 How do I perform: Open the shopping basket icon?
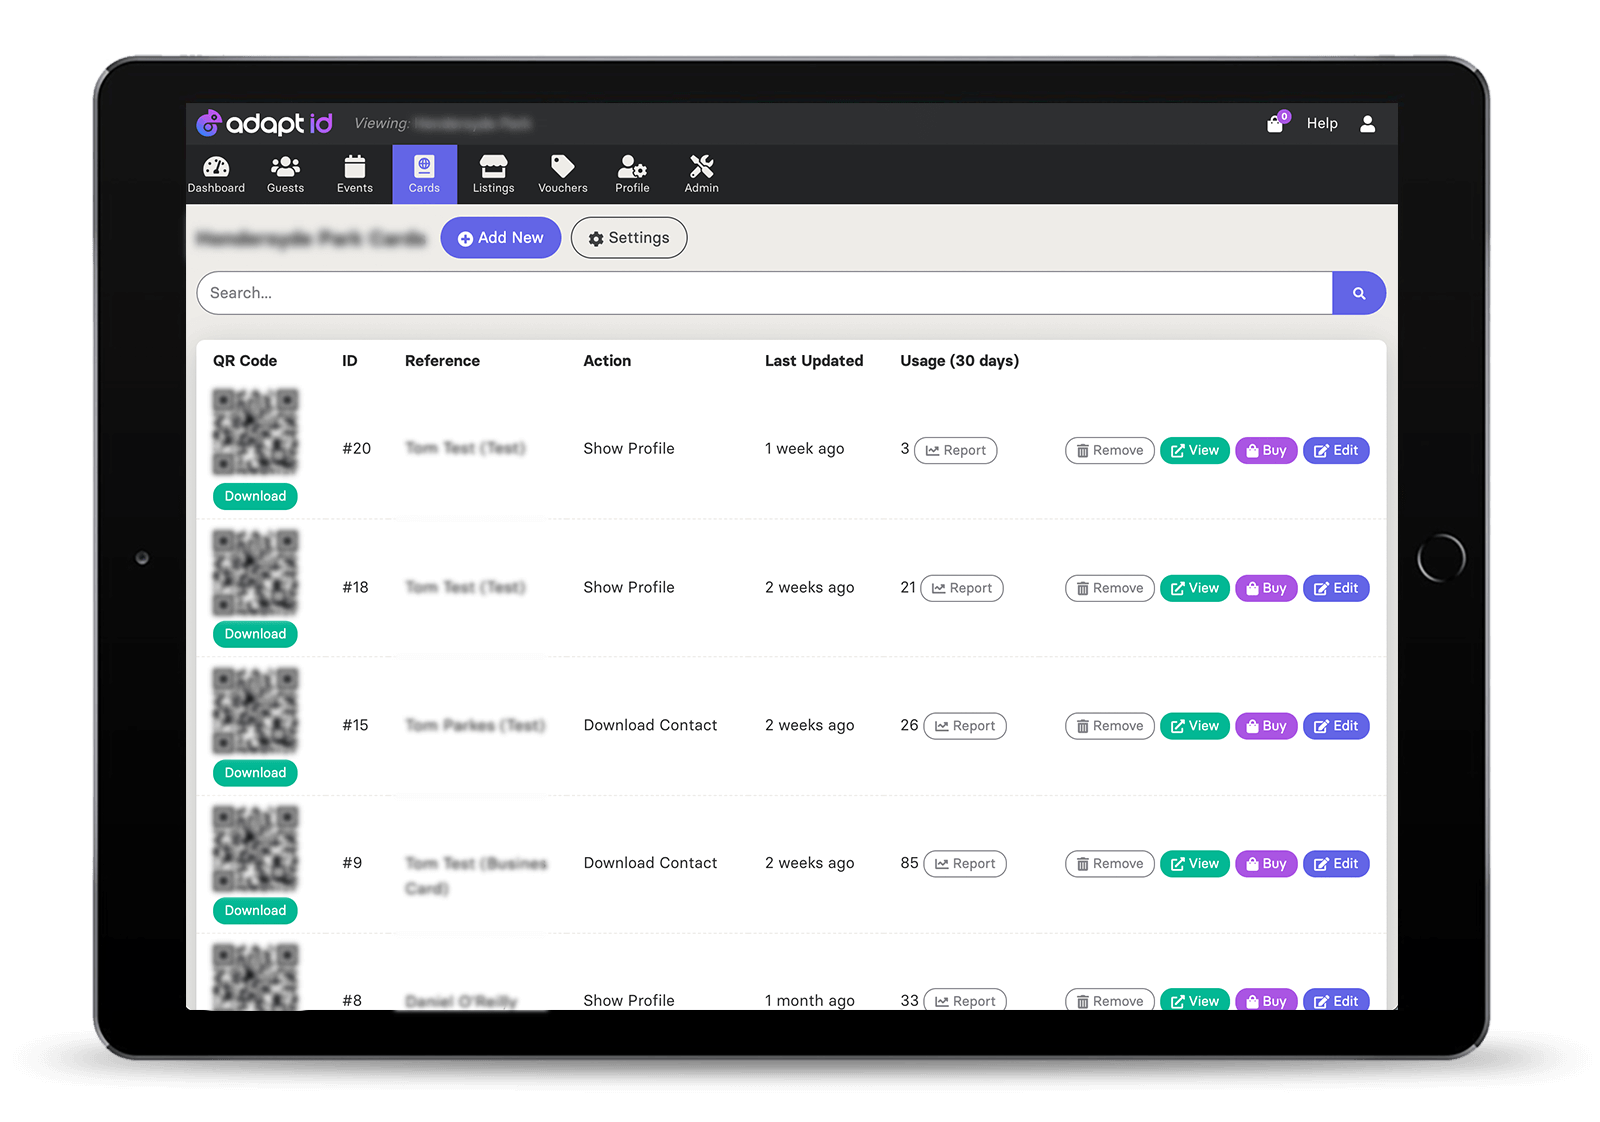(1275, 124)
